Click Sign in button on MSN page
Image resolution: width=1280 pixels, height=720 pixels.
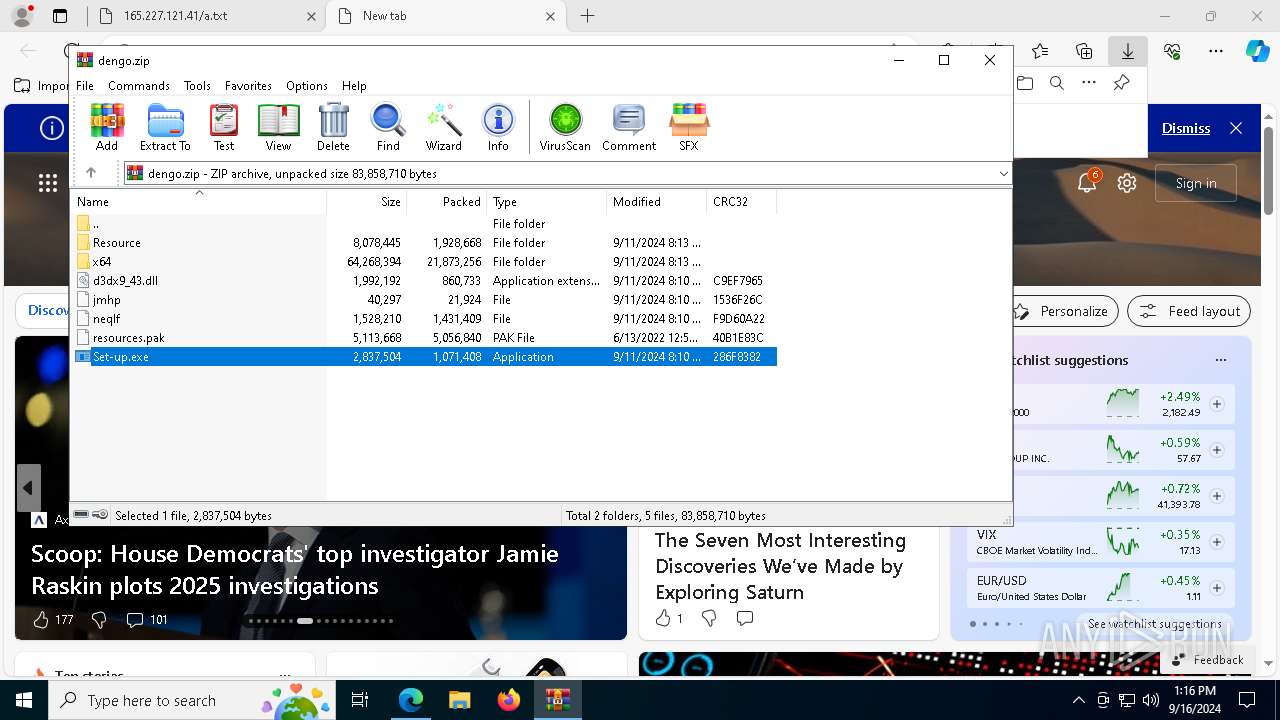(1196, 183)
